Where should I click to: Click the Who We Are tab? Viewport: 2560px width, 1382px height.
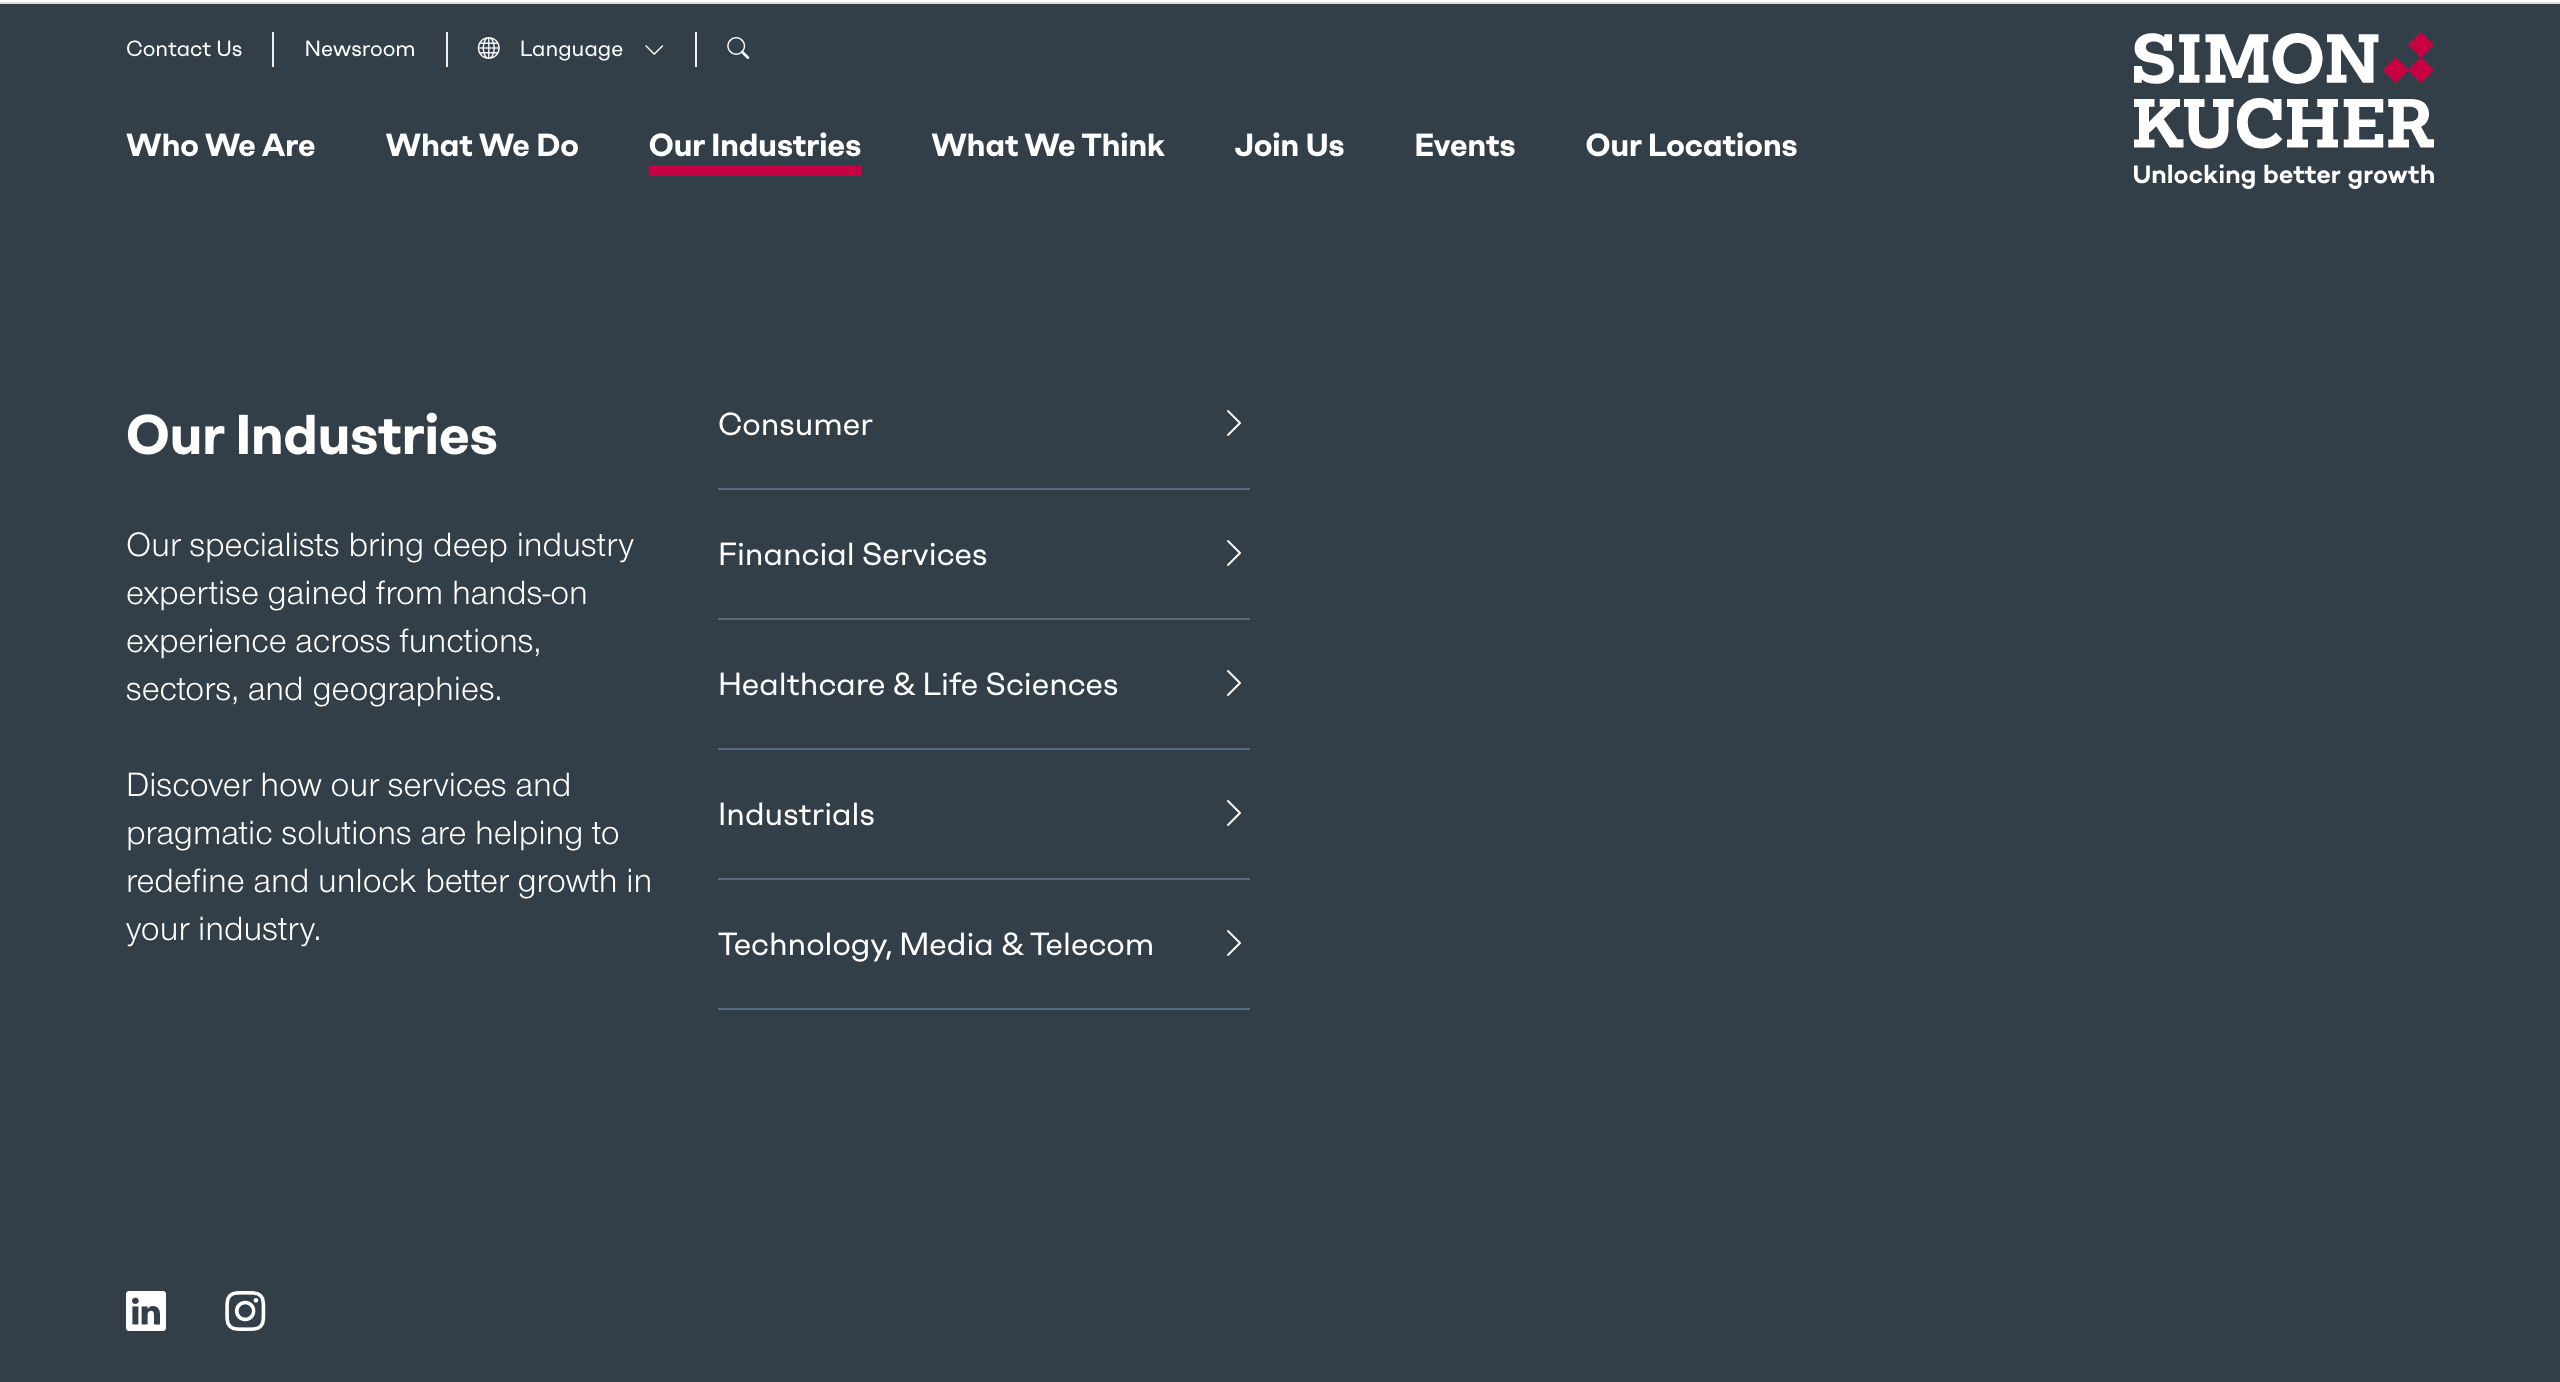pyautogui.click(x=219, y=141)
